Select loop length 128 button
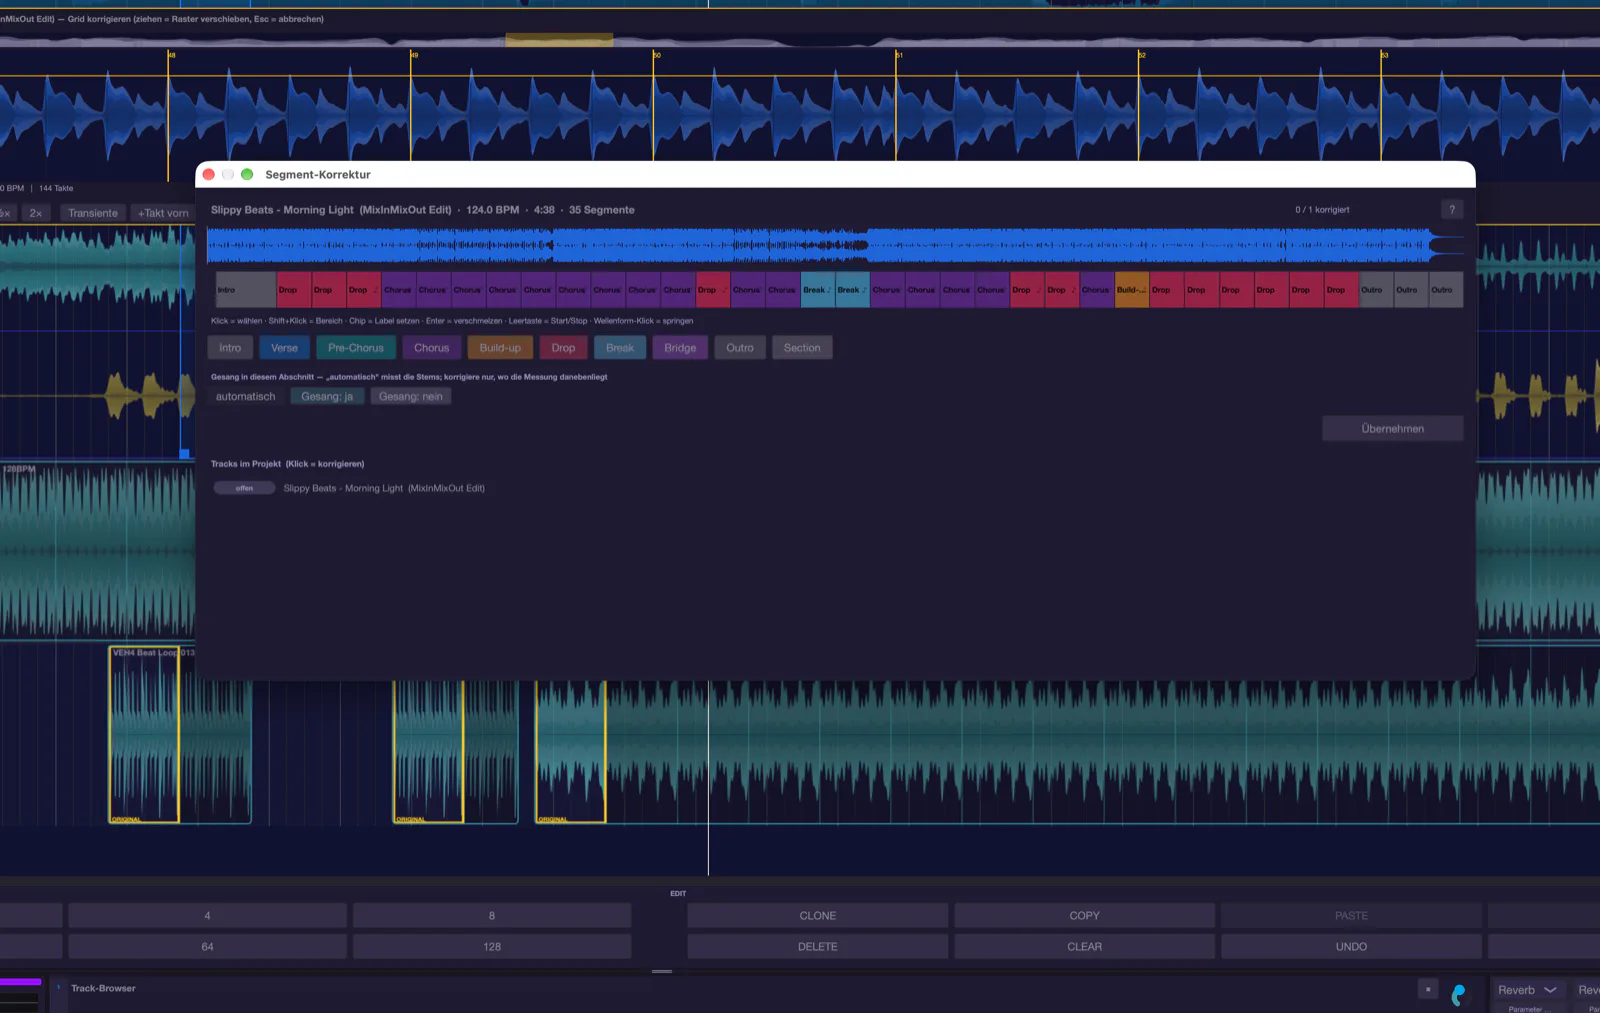Screen dimensions: 1600x1013 (x=492, y=946)
